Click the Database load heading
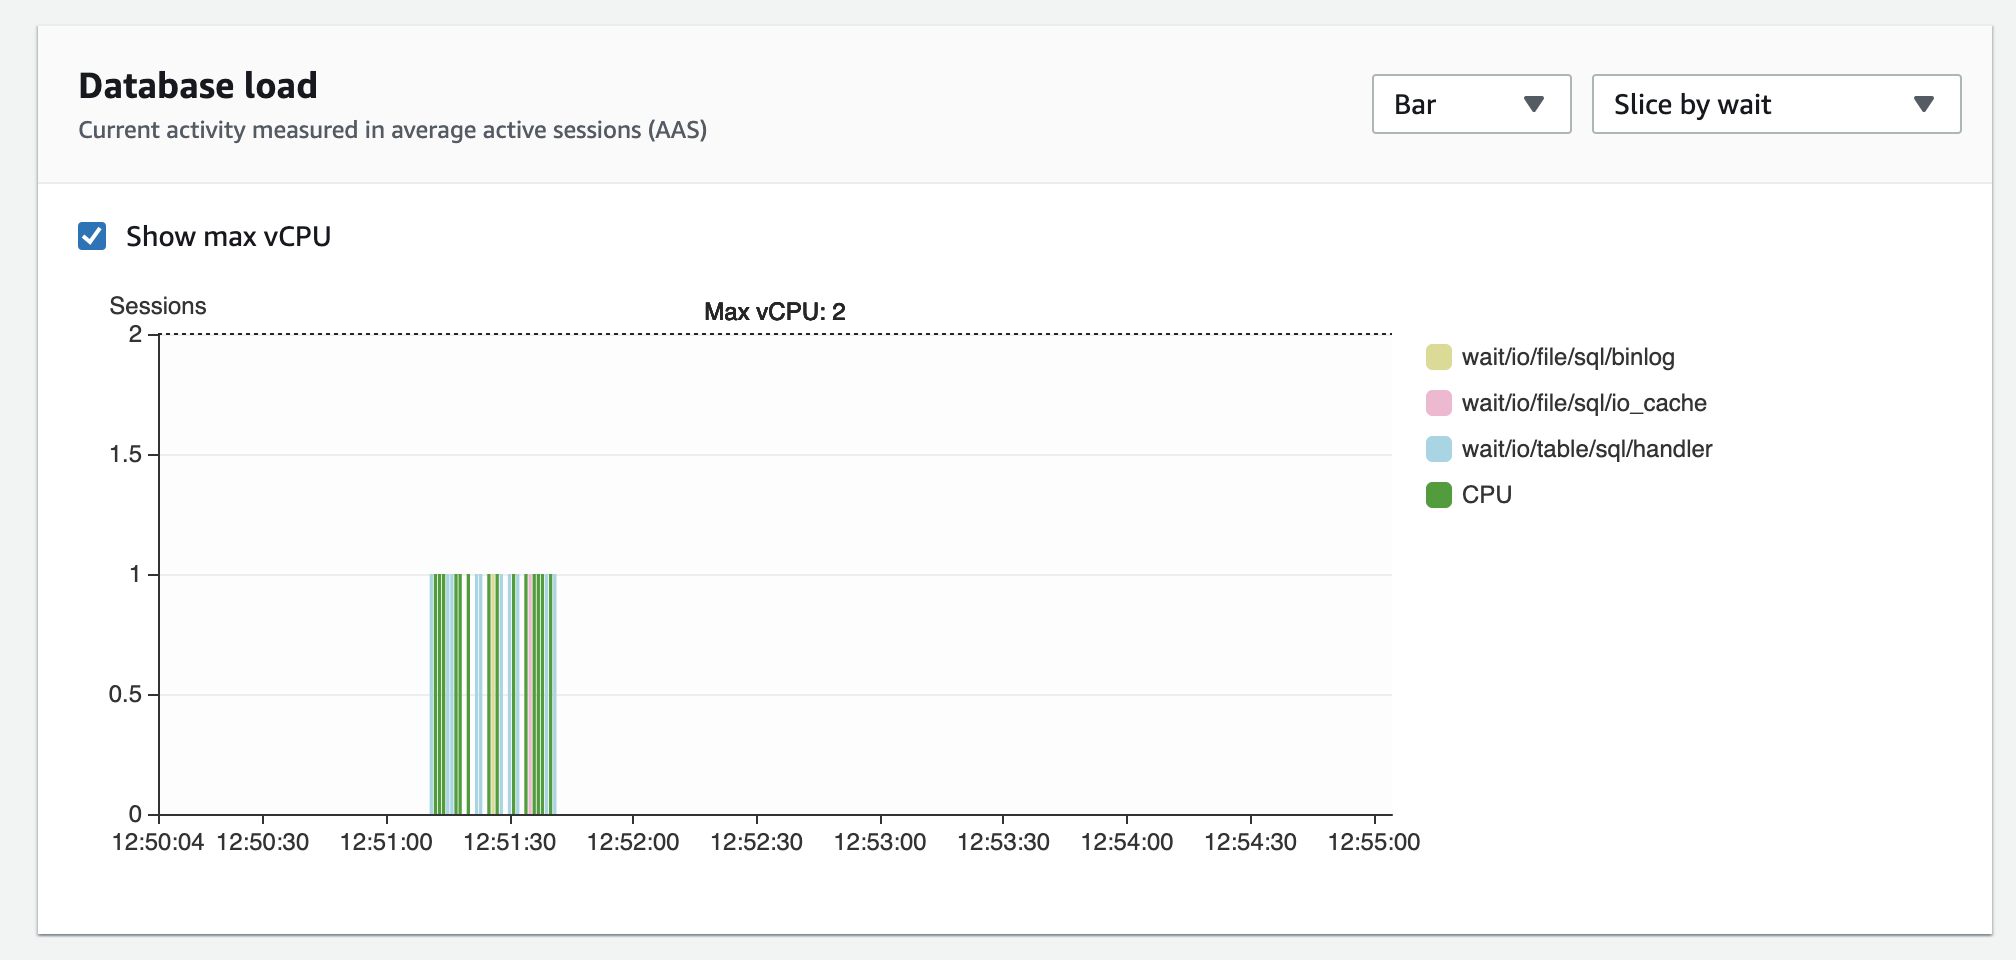Image resolution: width=2016 pixels, height=960 pixels. pyautogui.click(x=198, y=86)
